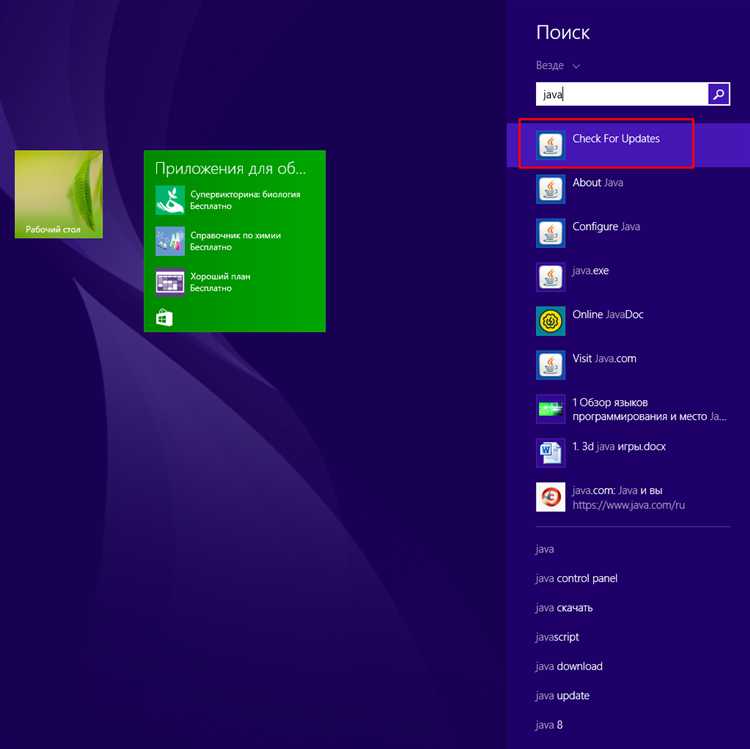Launch the Configure Java icon
750x749 pixels.
[551, 233]
